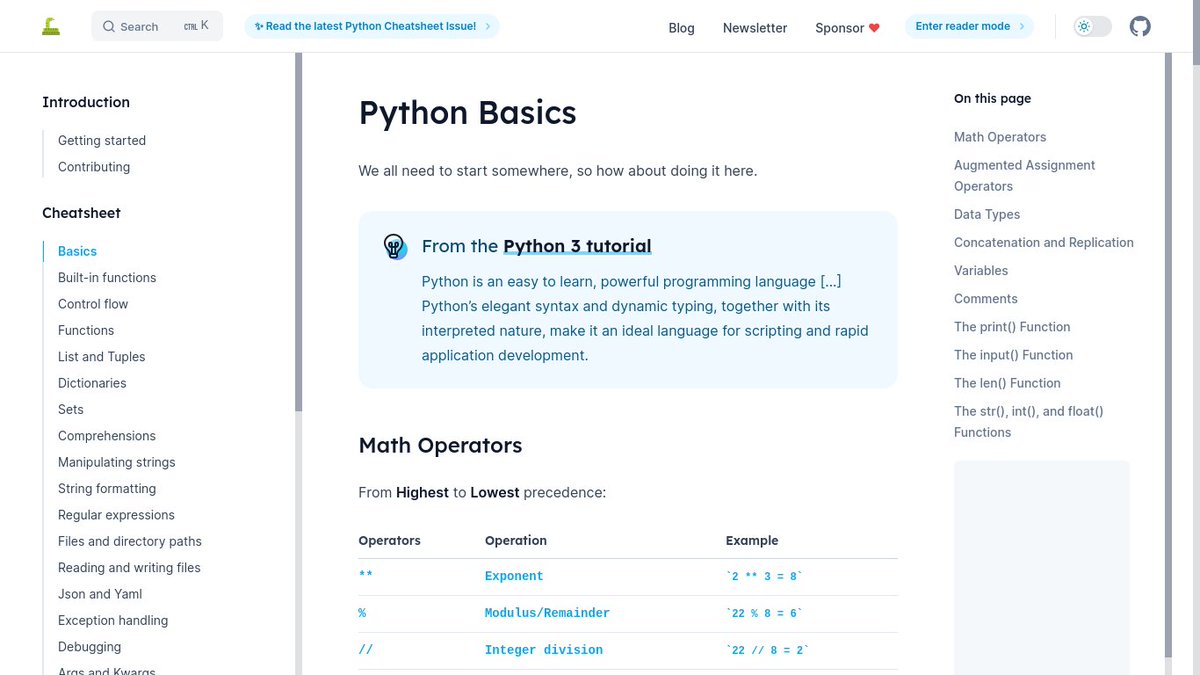Click the `22 % 8 = 6` example cell
The image size is (1200, 675).
coord(764,613)
